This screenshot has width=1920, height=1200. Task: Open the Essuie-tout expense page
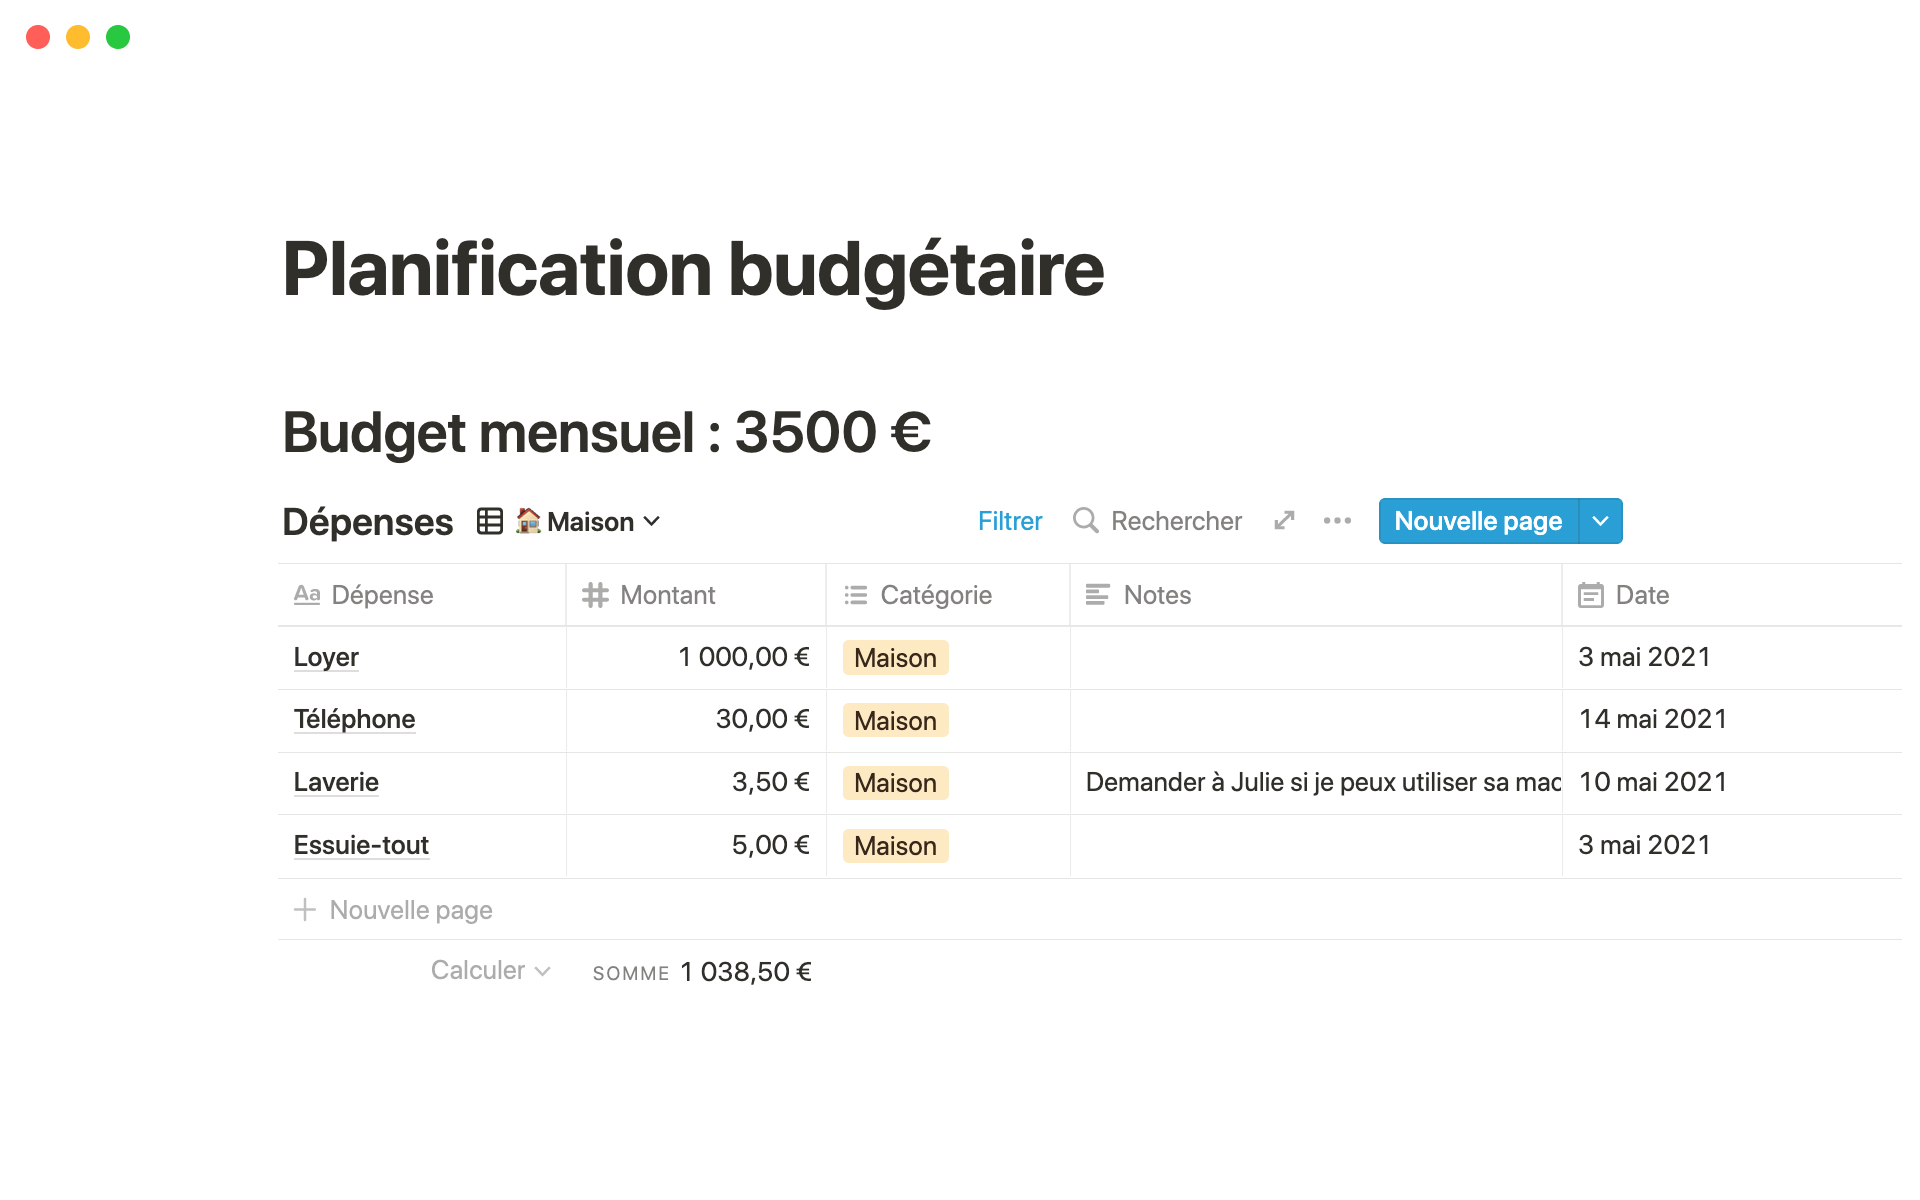(x=361, y=845)
